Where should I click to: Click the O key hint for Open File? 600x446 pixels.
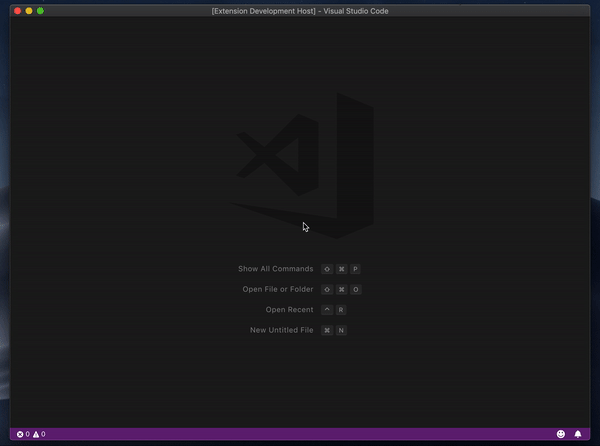[355, 289]
